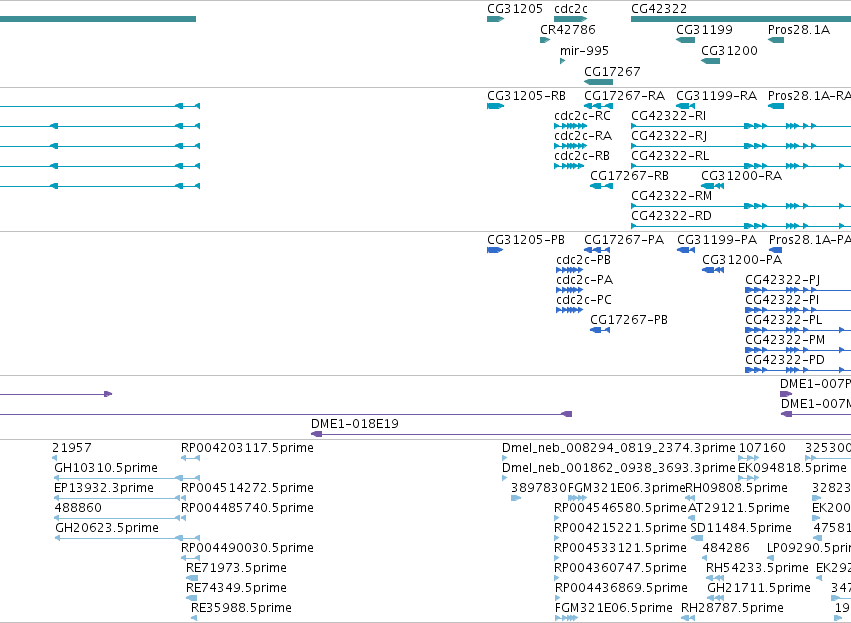Select the SD11484.5prime EST label
The width and height of the screenshot is (851, 623).
click(x=741, y=528)
